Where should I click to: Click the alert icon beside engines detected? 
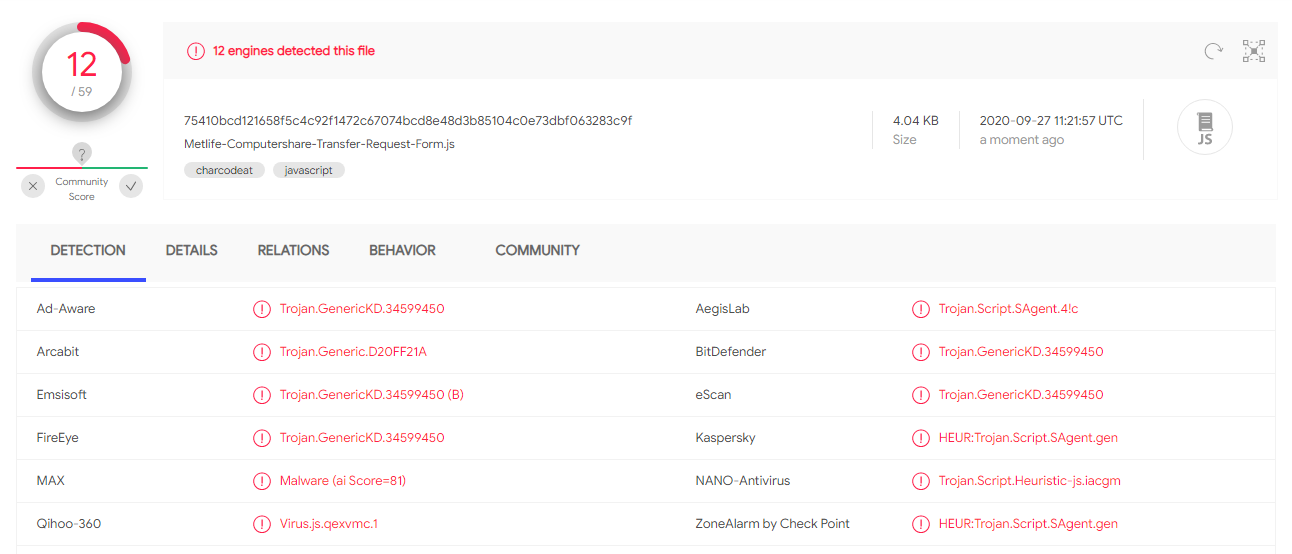196,51
